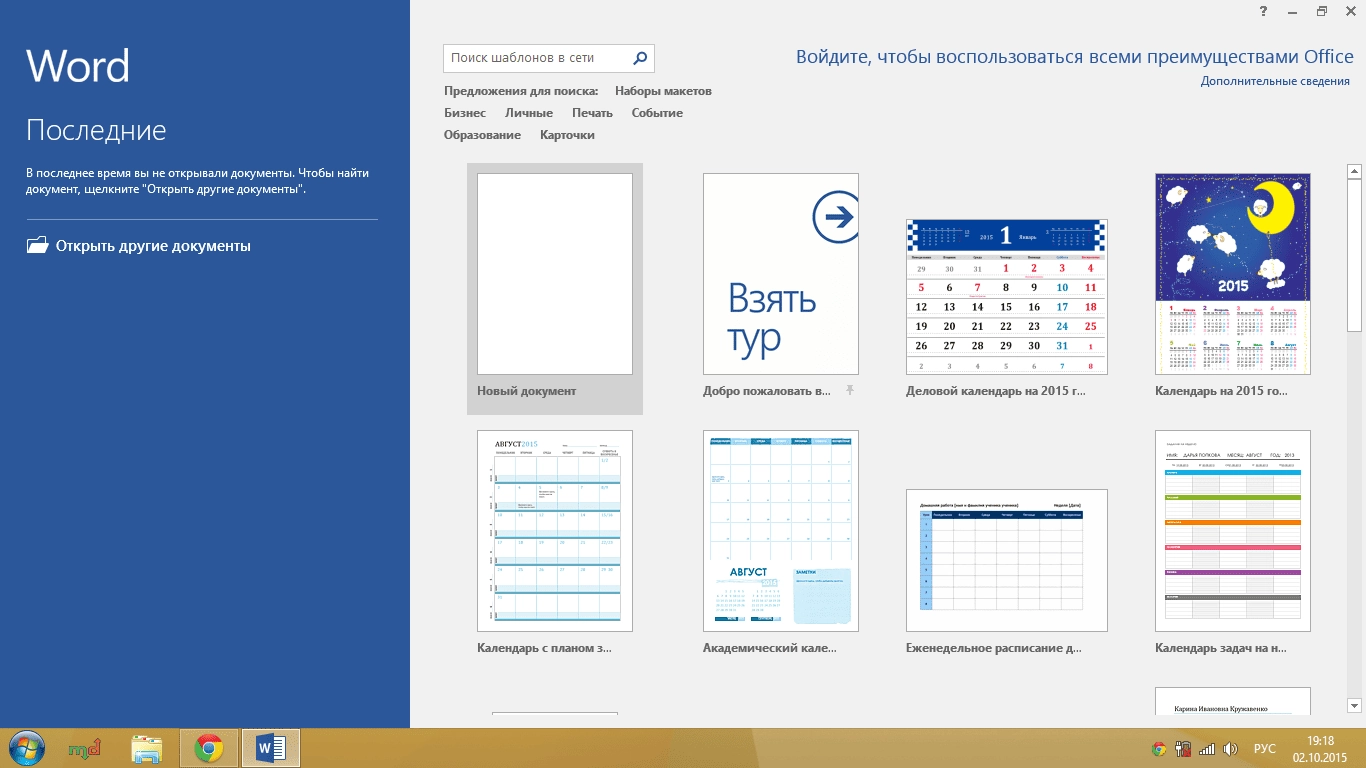Click the volume speaker tray icon
This screenshot has height=768, width=1366.
click(x=1230, y=748)
